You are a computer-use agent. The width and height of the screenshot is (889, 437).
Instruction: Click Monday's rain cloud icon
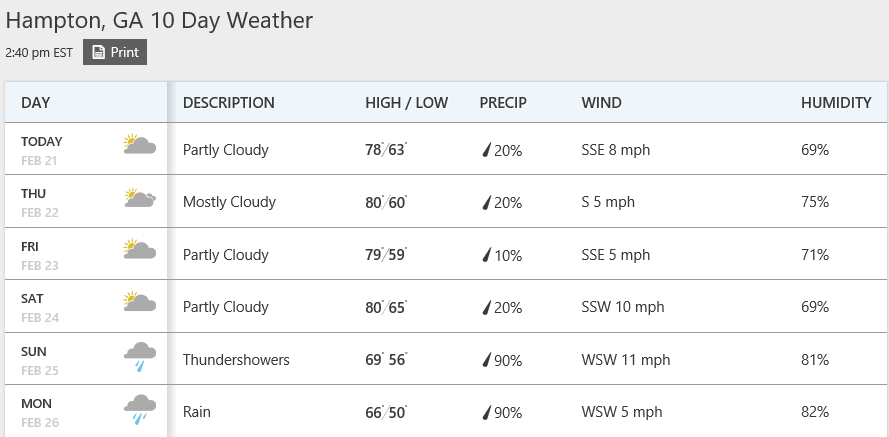(139, 408)
